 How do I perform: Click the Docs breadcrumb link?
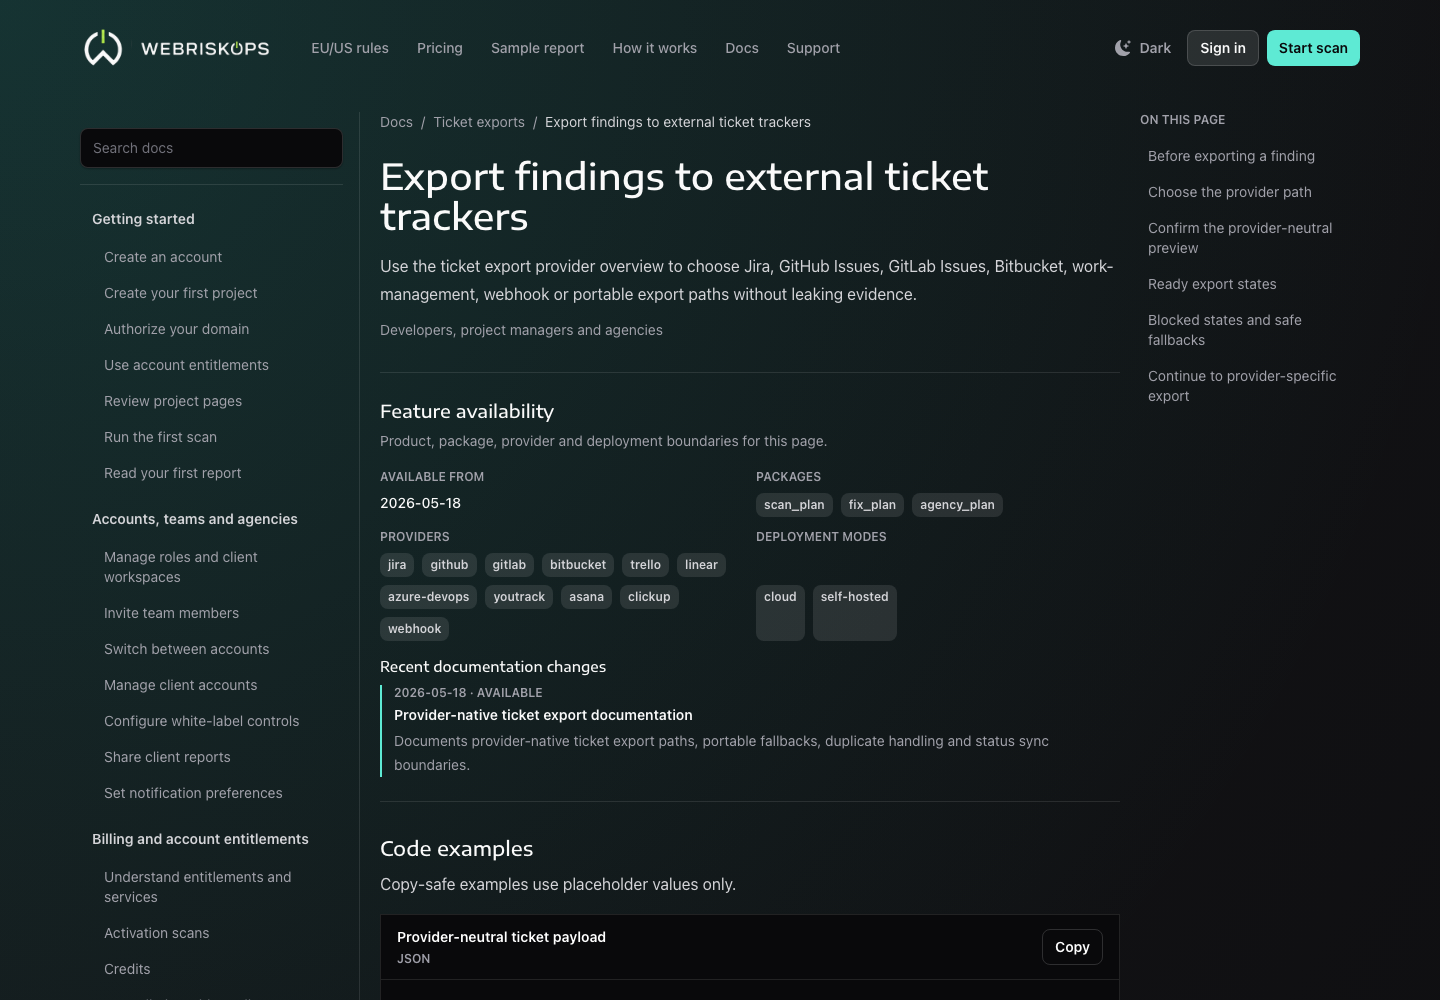pos(396,122)
